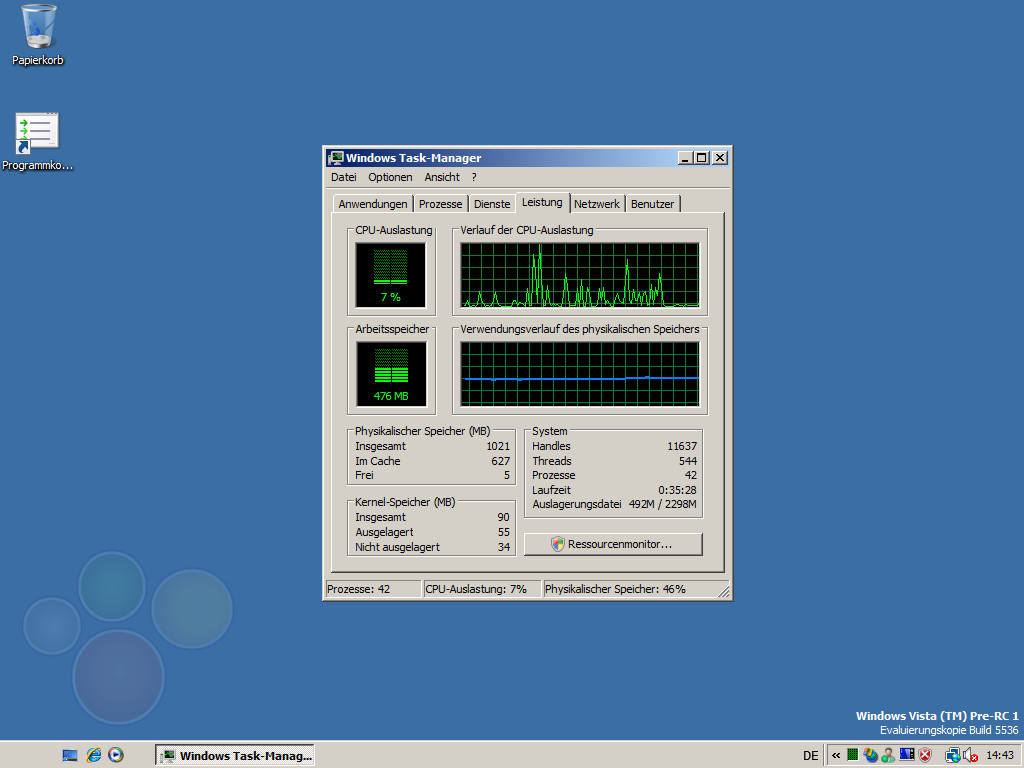Click the Arbeitsspeicher 476 MB gauge
The height and width of the screenshot is (768, 1024).
click(391, 374)
